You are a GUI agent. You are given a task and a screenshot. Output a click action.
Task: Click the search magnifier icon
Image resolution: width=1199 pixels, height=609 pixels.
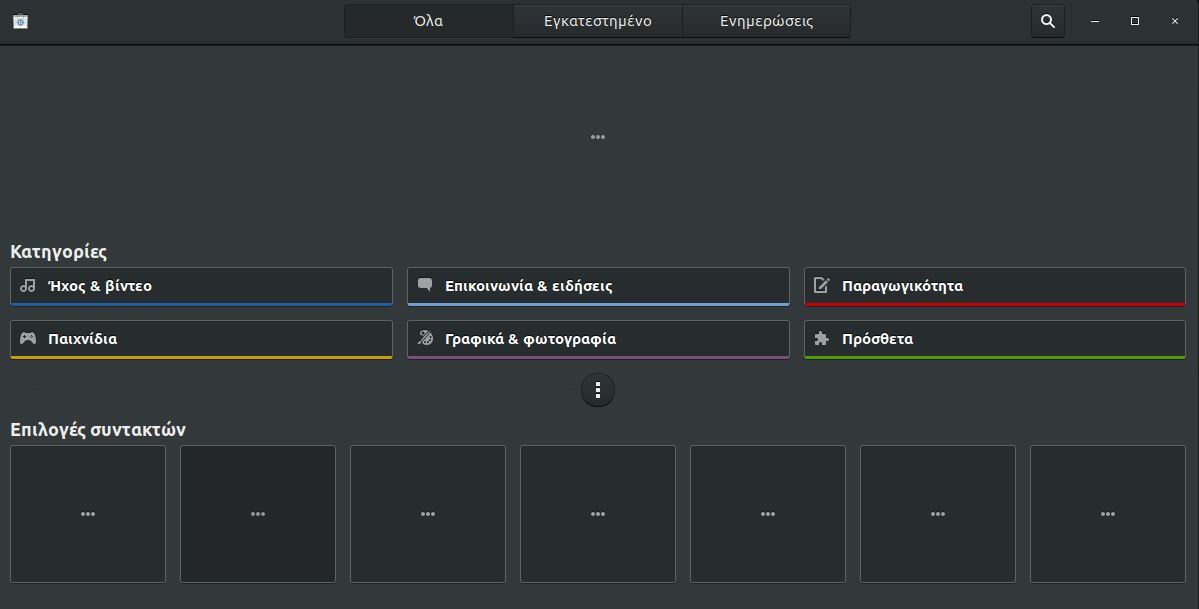pyautogui.click(x=1047, y=21)
